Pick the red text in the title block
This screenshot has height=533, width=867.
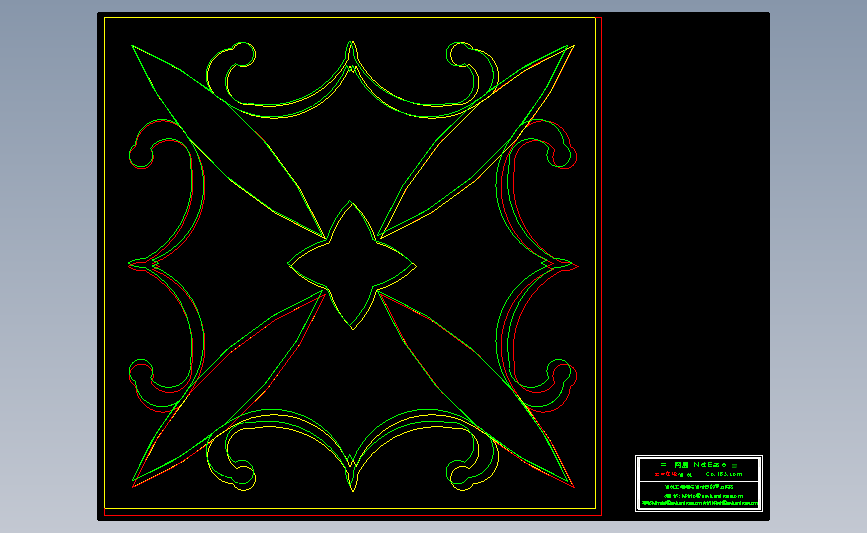tap(666, 474)
